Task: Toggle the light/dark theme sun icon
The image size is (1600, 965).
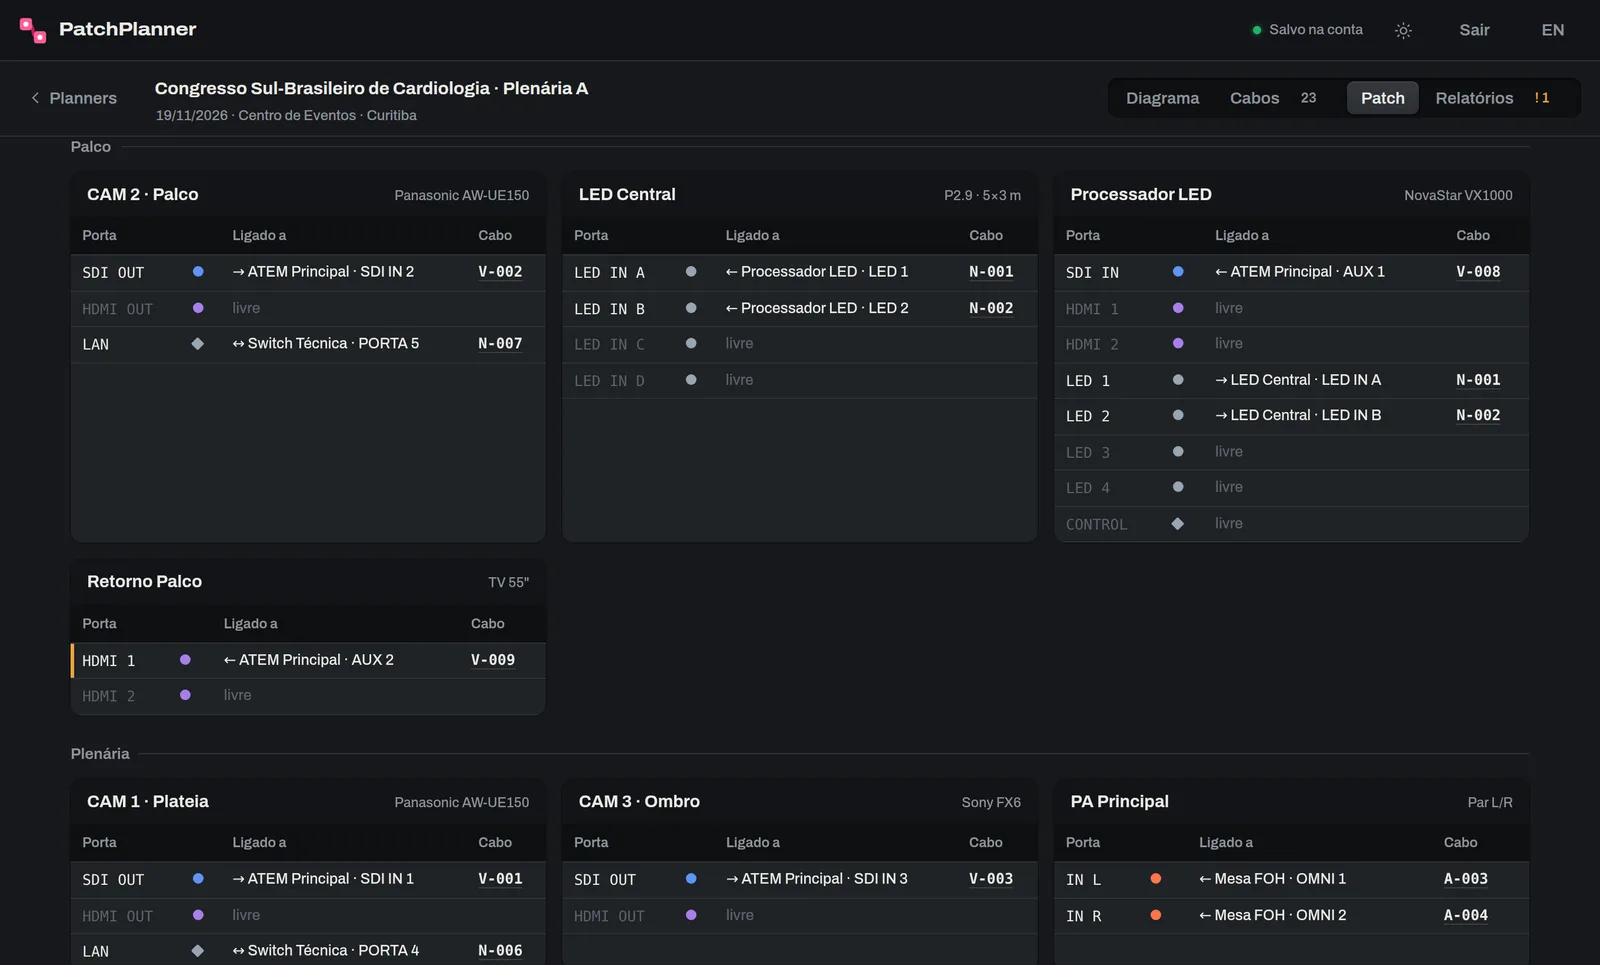Action: (1403, 30)
